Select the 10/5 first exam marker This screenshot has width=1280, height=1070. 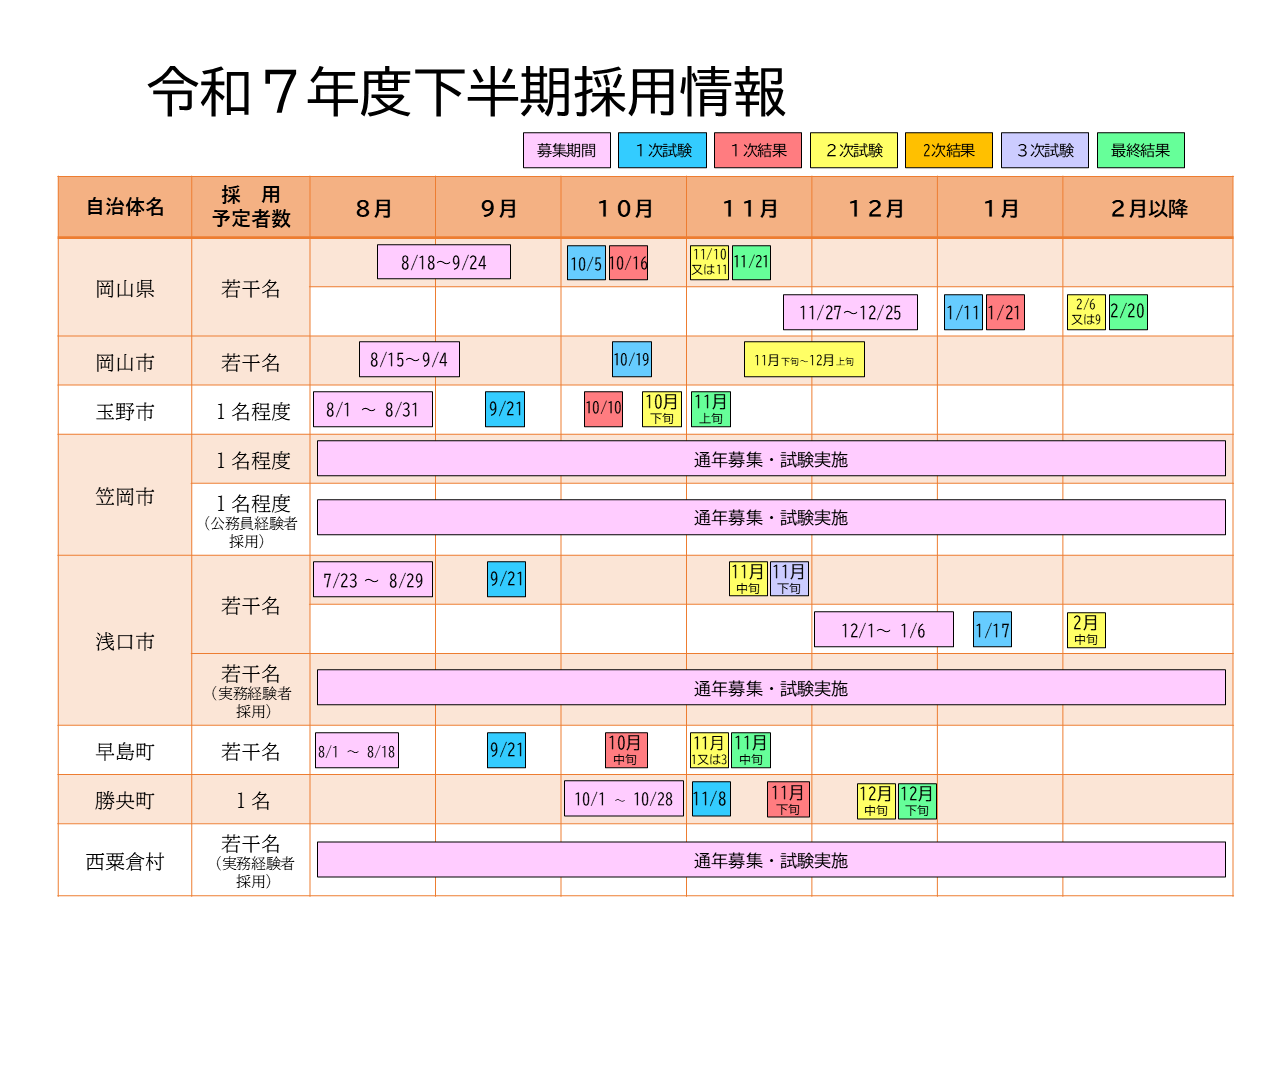pyautogui.click(x=586, y=263)
